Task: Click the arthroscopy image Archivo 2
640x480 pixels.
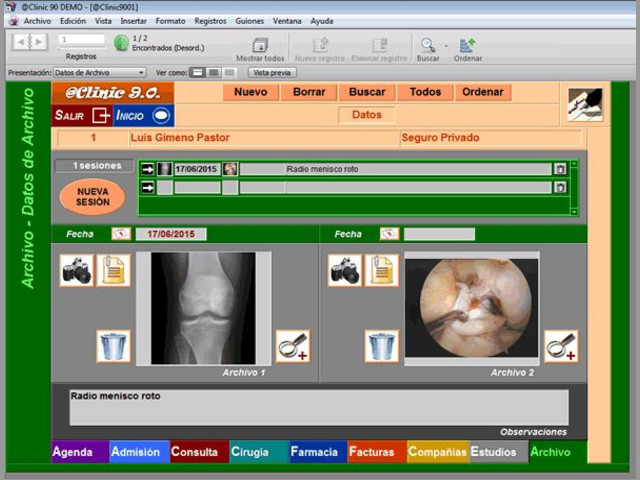Action: (471, 308)
